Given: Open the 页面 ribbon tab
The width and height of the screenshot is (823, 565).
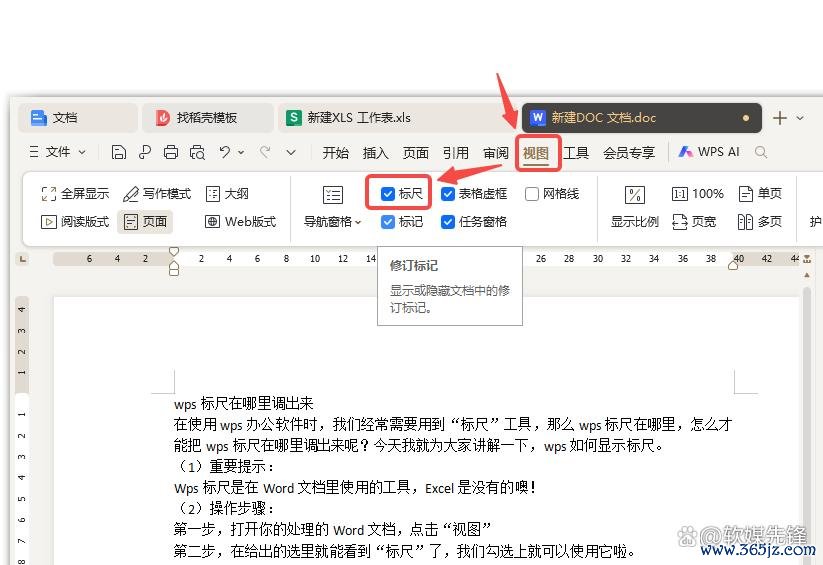Looking at the screenshot, I should [x=416, y=153].
